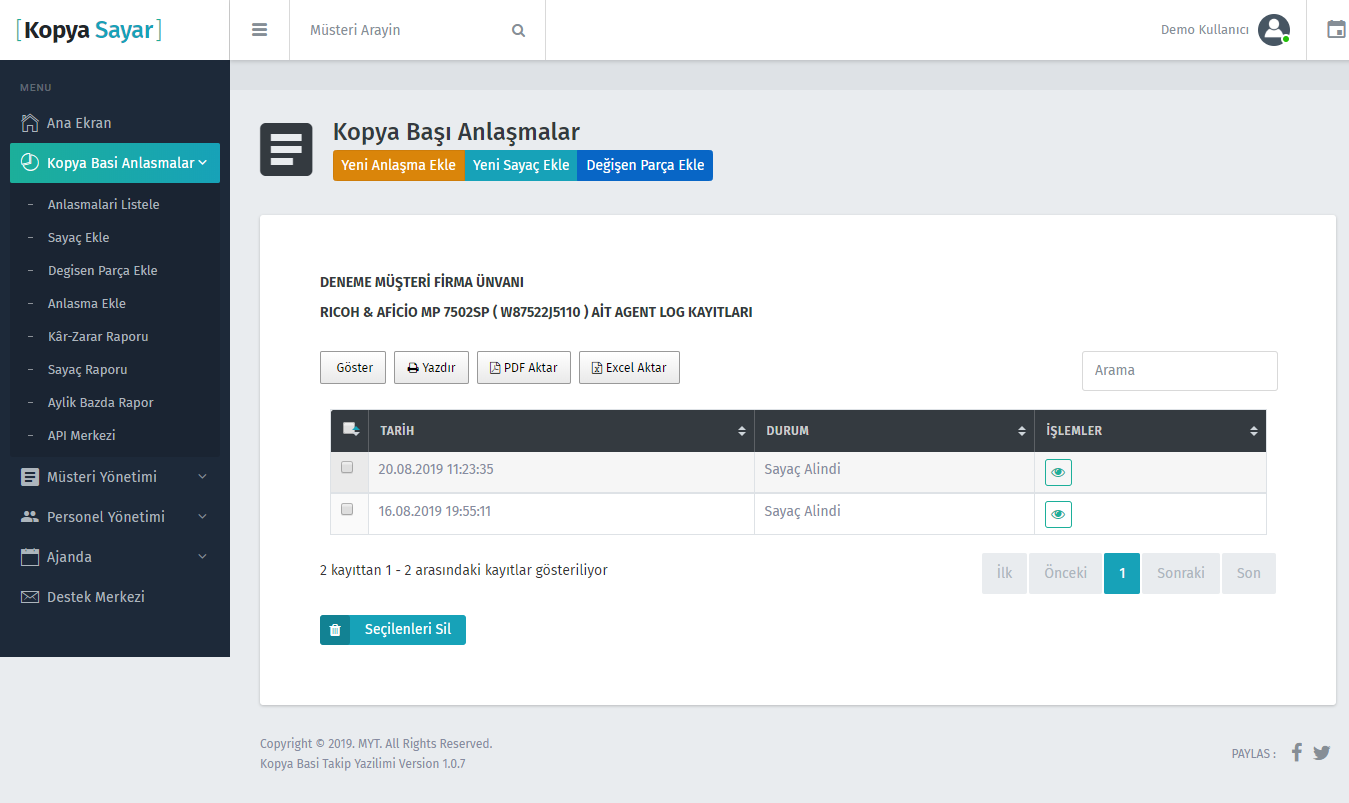This screenshot has height=803, width=1349.
Task: Collapse the Kopya Basi Anlasmalar menu
Action: pos(115,163)
